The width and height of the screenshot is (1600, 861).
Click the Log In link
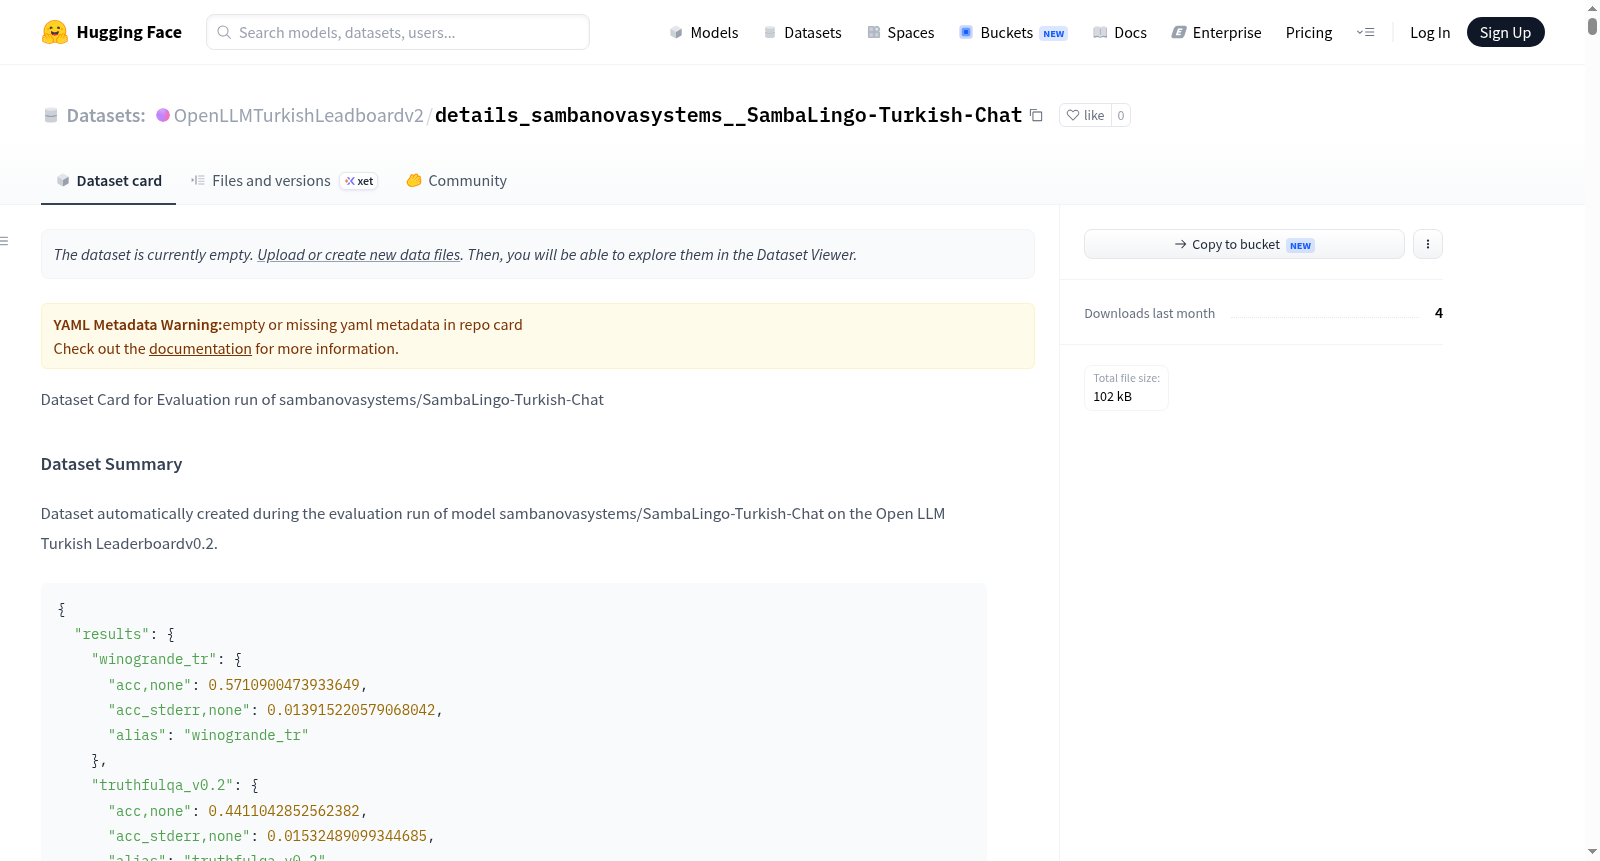pos(1430,33)
